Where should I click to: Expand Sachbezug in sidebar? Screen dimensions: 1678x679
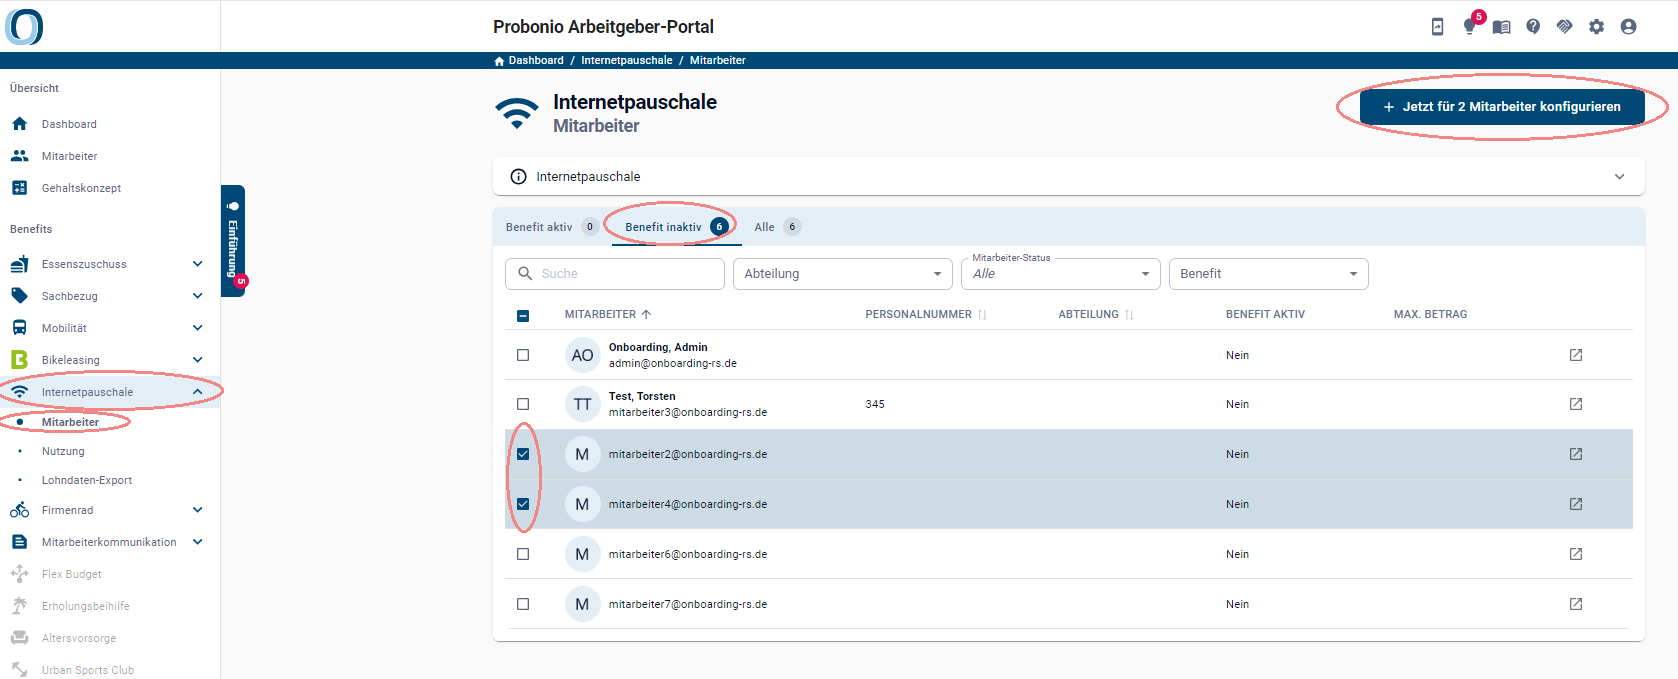click(197, 296)
